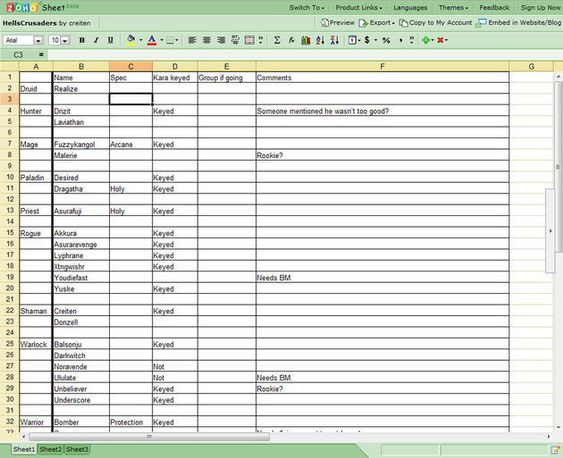The height and width of the screenshot is (458, 563).
Task: Open the Themes menu
Action: [x=453, y=8]
